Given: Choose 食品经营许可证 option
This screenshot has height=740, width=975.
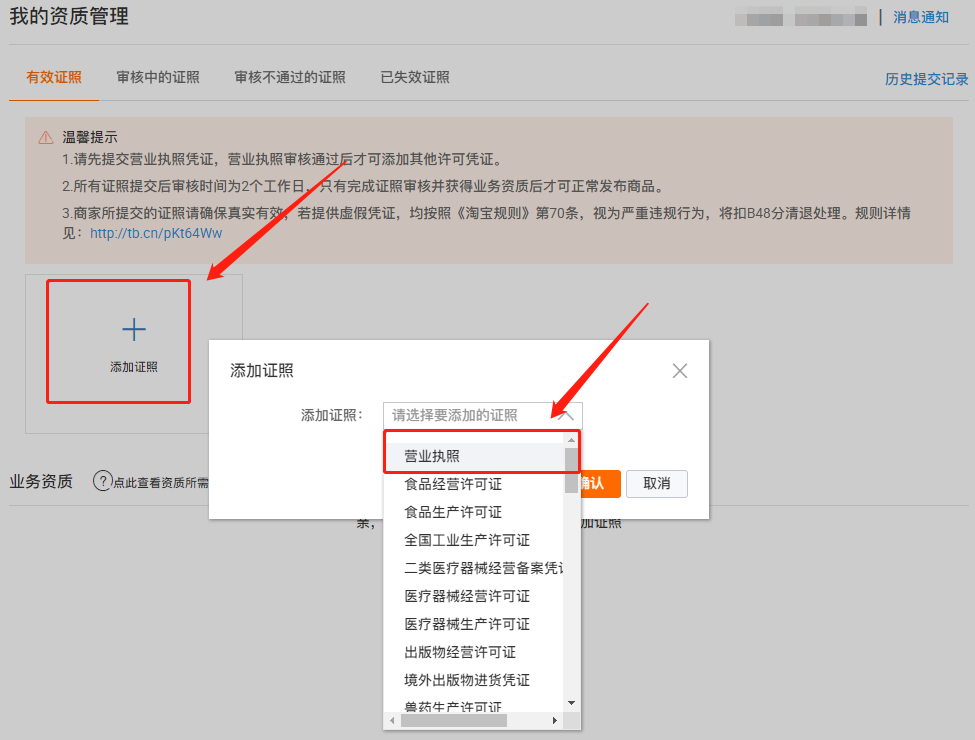Looking at the screenshot, I should [453, 484].
